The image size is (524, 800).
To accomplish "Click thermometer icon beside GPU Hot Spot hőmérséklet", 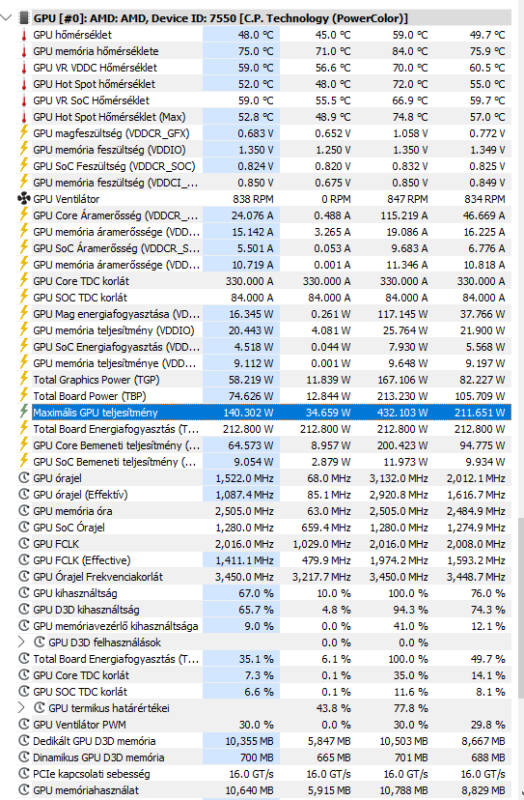I will (x=23, y=84).
